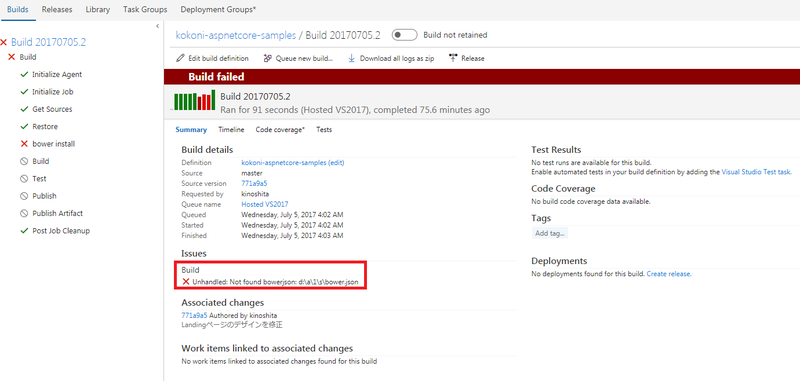Click the skipped icon beside Test step
The height and width of the screenshot is (381, 800).
24,179
